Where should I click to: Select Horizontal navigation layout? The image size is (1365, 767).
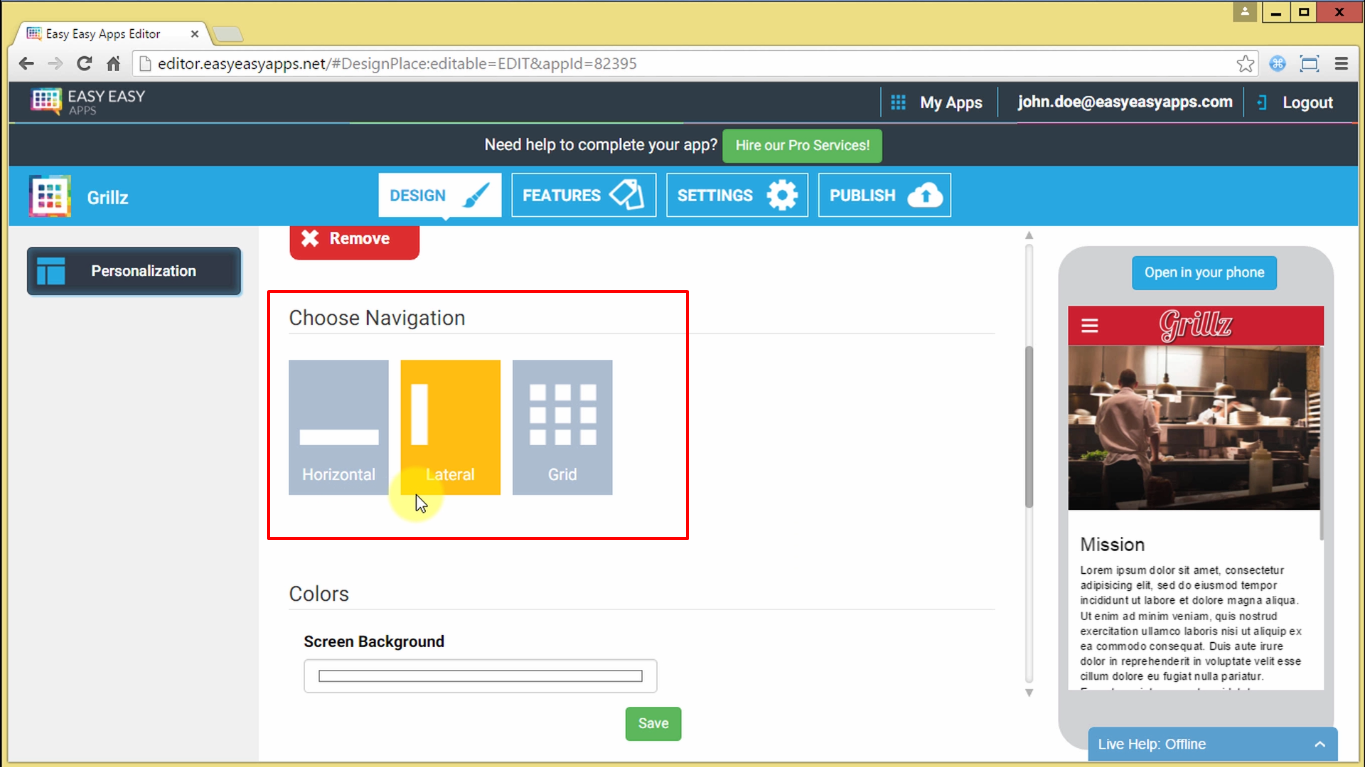tap(339, 427)
